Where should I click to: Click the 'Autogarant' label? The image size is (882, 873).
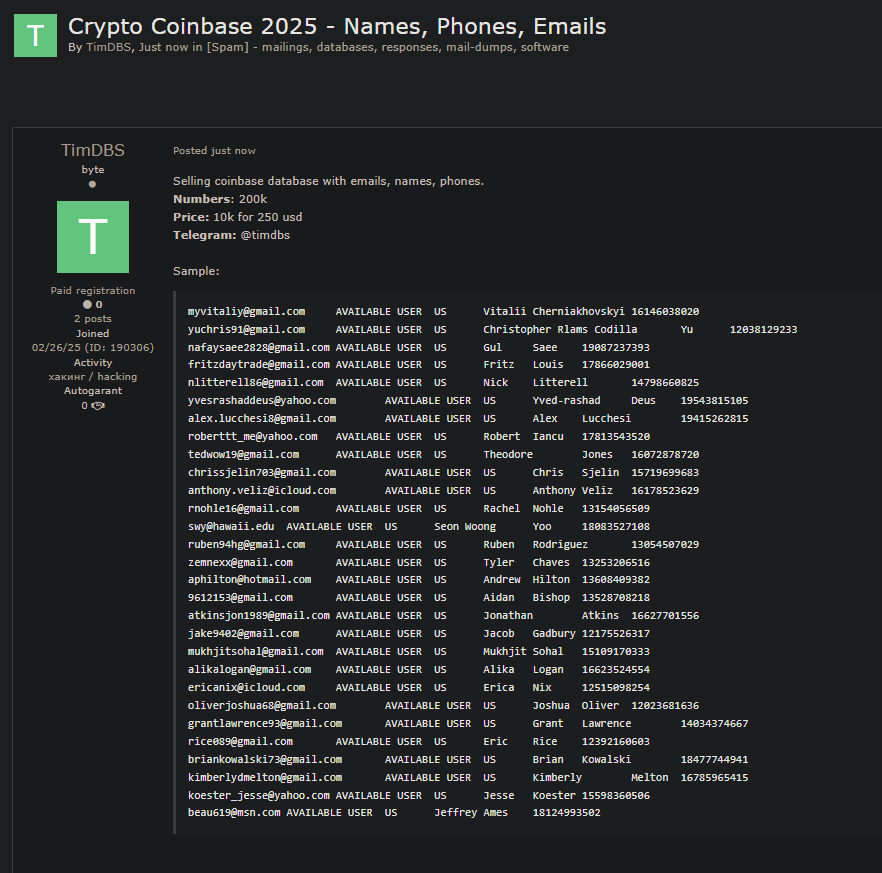pyautogui.click(x=92, y=391)
